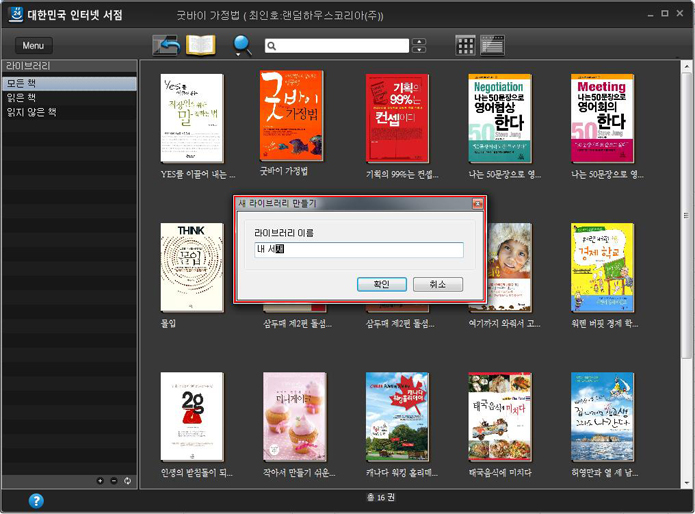Select the 2g 인생의 받침돌 book cover
This screenshot has height=514, width=695.
click(x=192, y=417)
